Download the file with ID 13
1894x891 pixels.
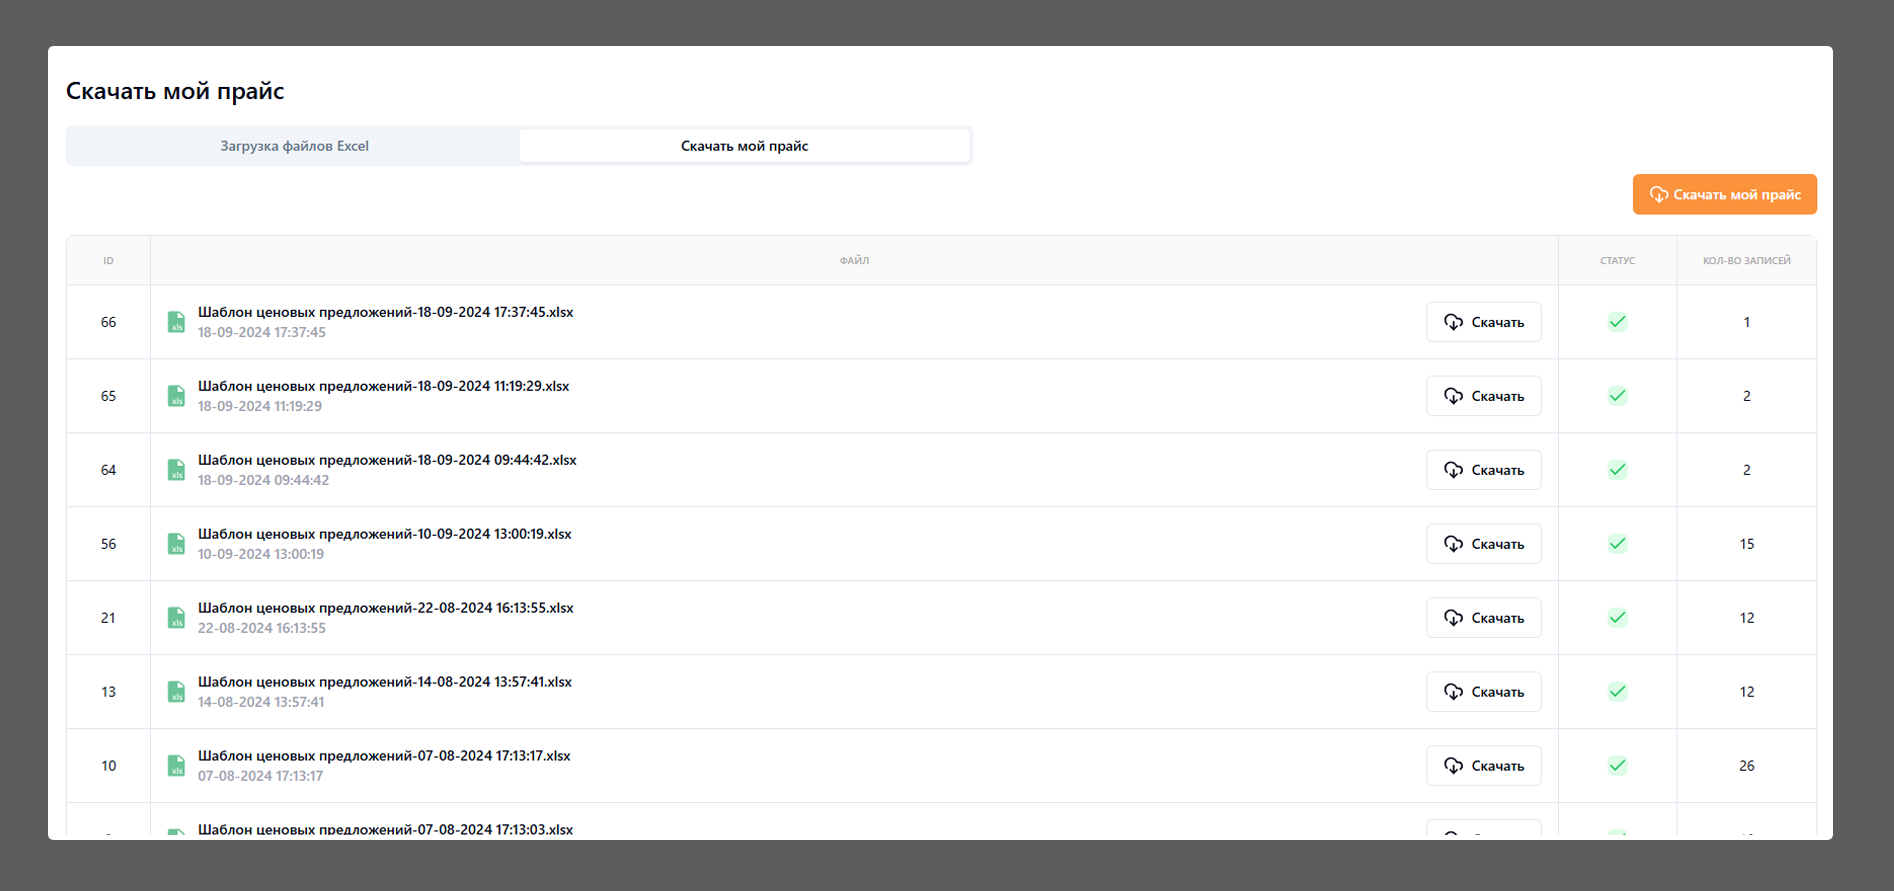(1483, 692)
